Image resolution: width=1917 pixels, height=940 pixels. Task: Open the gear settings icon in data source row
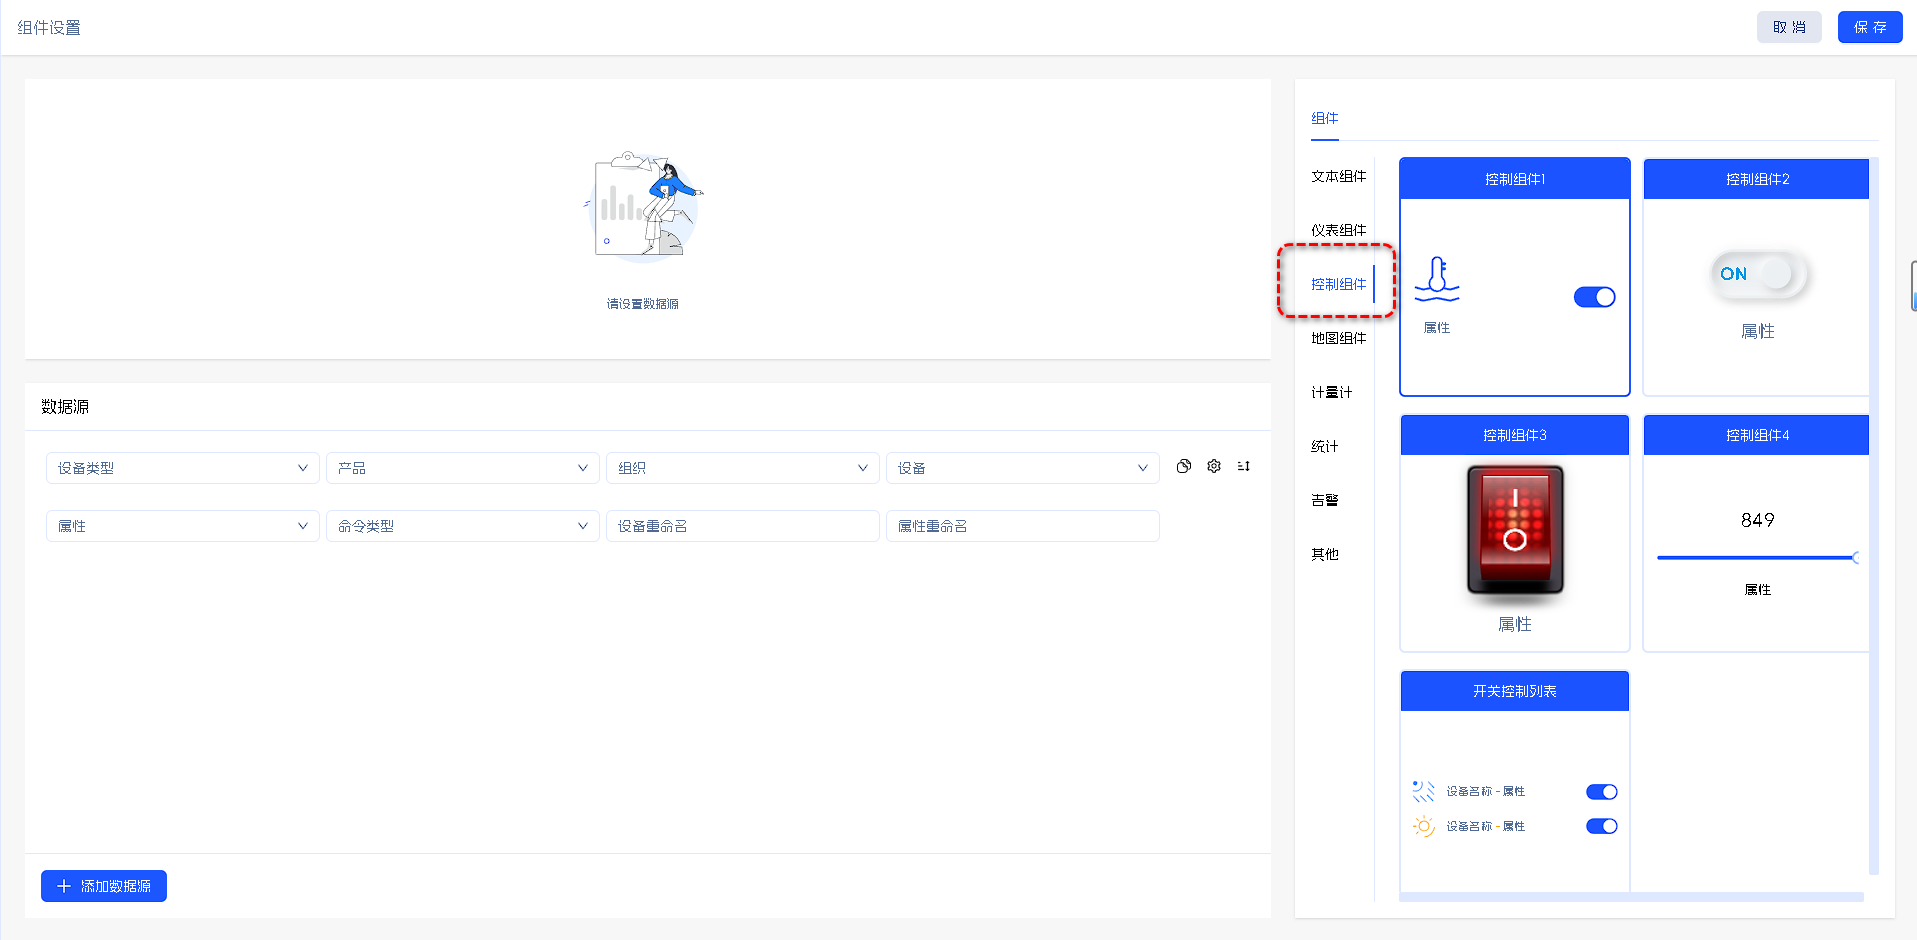click(x=1213, y=466)
